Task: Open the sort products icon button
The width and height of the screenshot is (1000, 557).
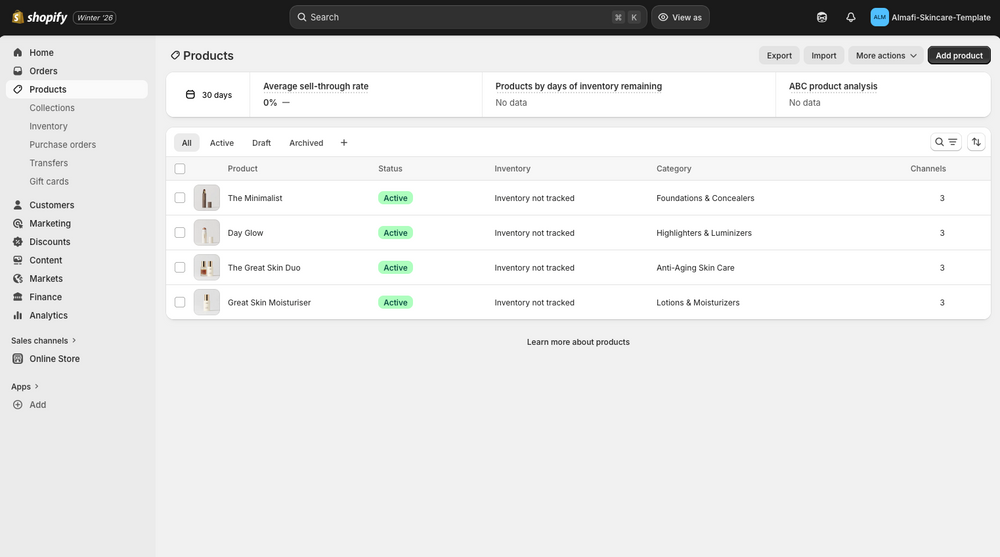Action: (976, 142)
